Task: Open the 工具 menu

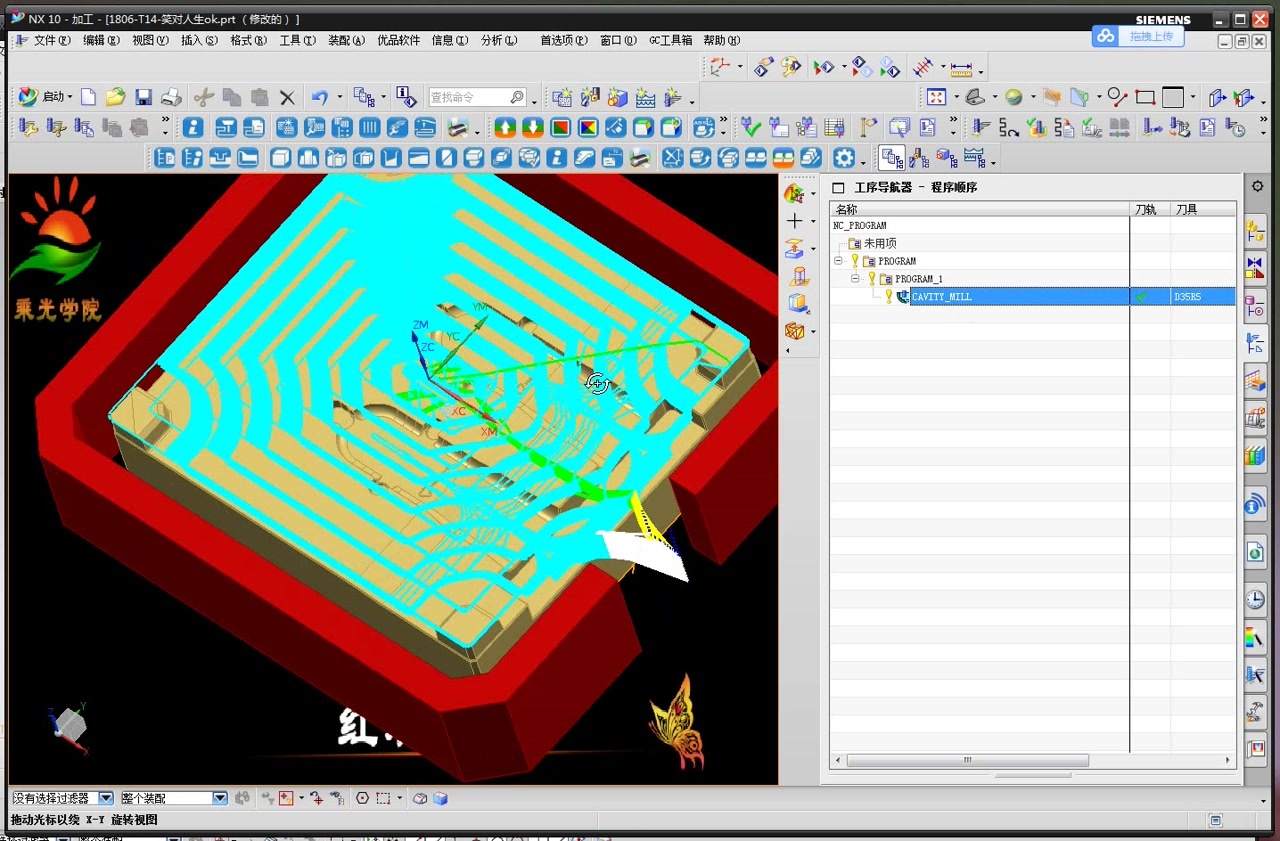Action: point(297,41)
